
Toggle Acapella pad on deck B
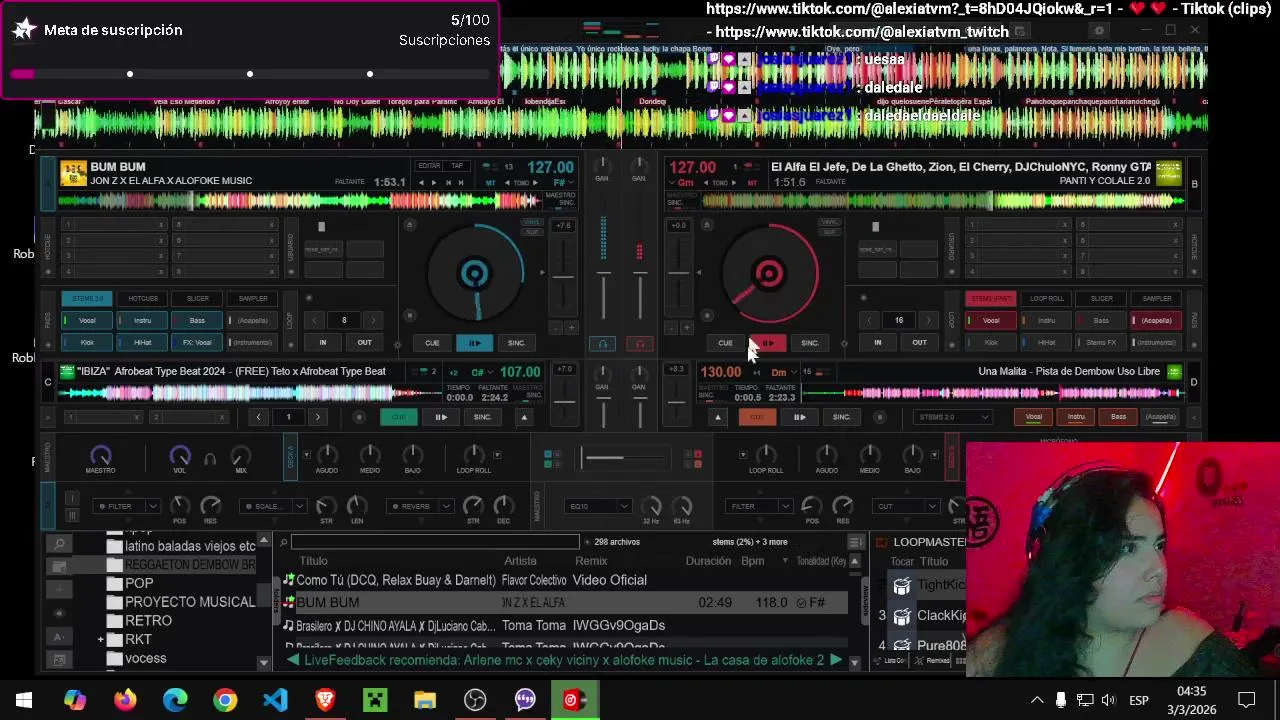pyautogui.click(x=1156, y=320)
